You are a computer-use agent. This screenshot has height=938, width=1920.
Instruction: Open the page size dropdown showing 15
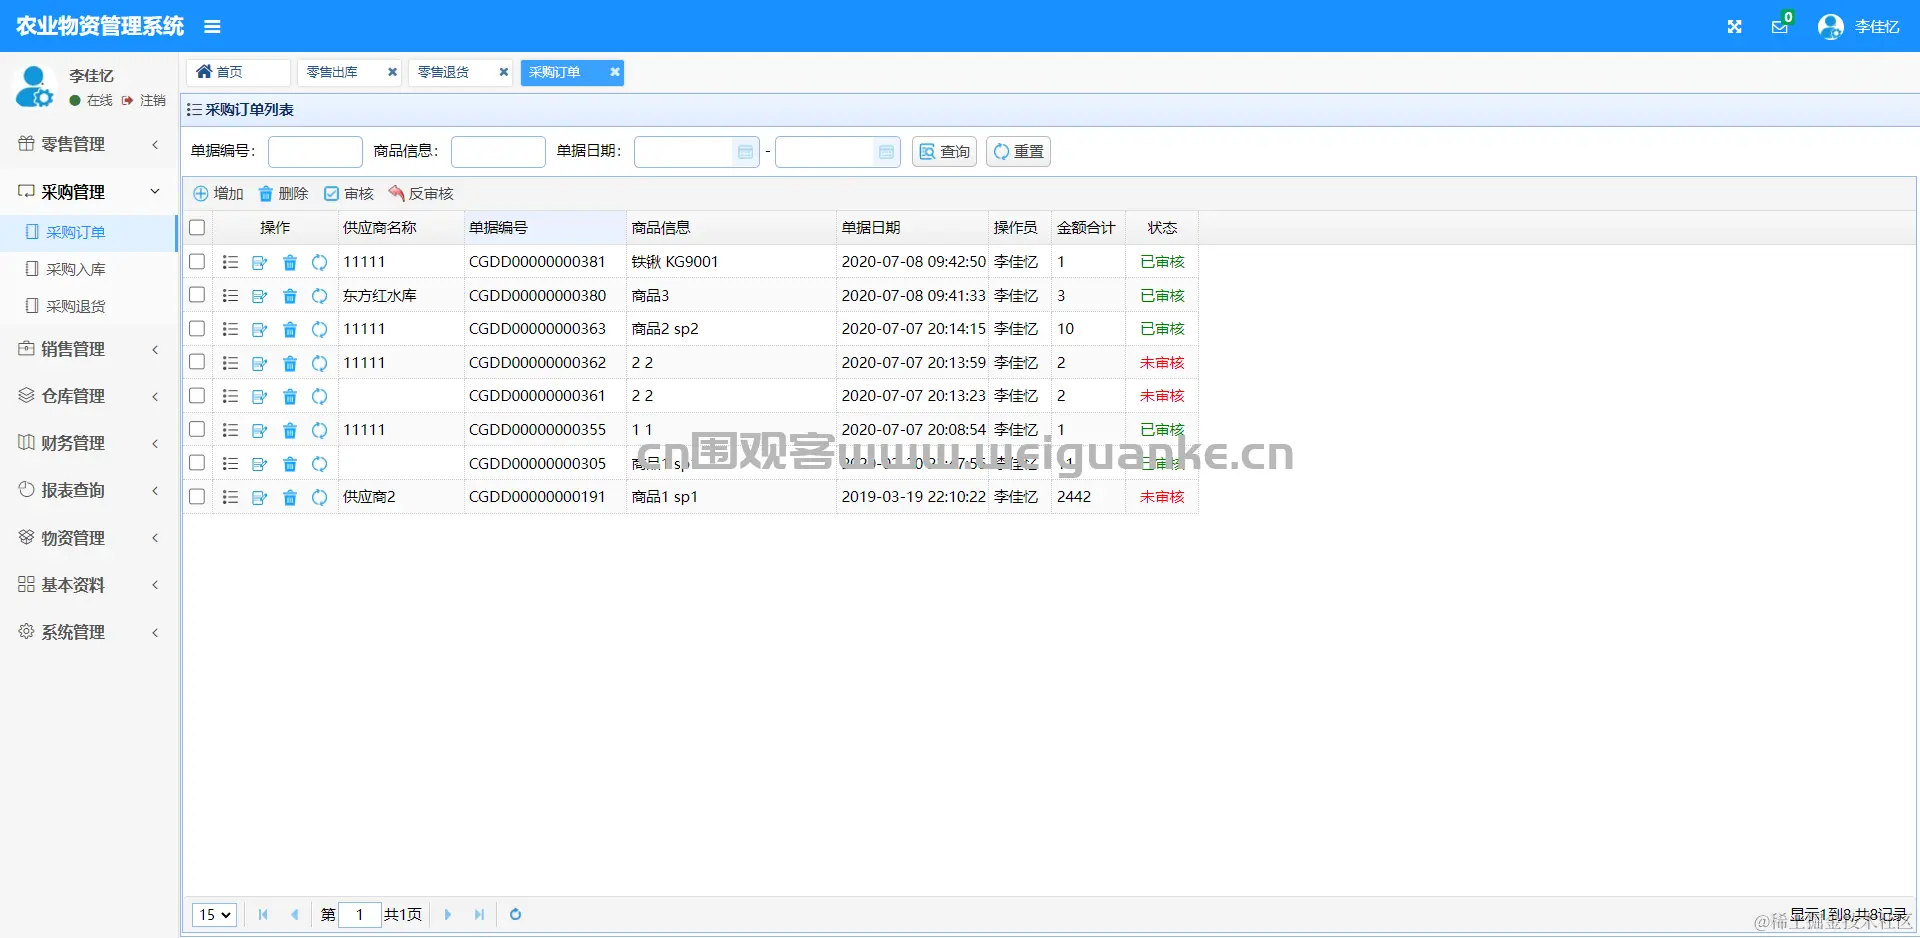(x=214, y=914)
